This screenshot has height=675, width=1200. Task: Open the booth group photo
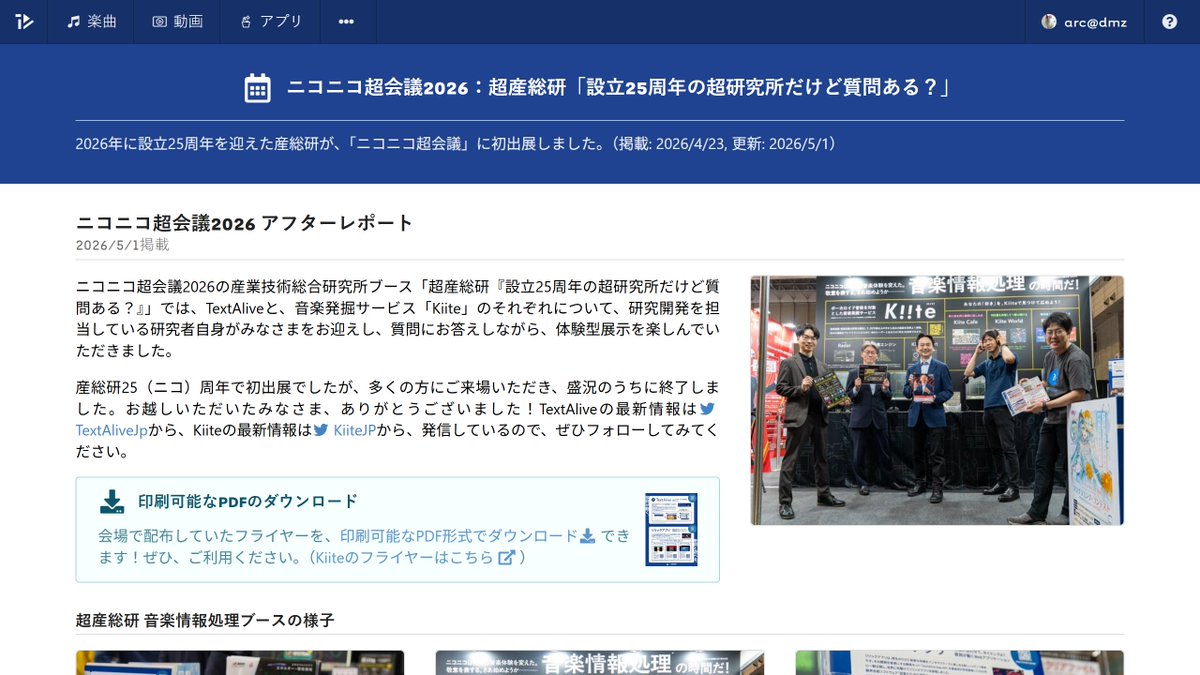coord(937,400)
